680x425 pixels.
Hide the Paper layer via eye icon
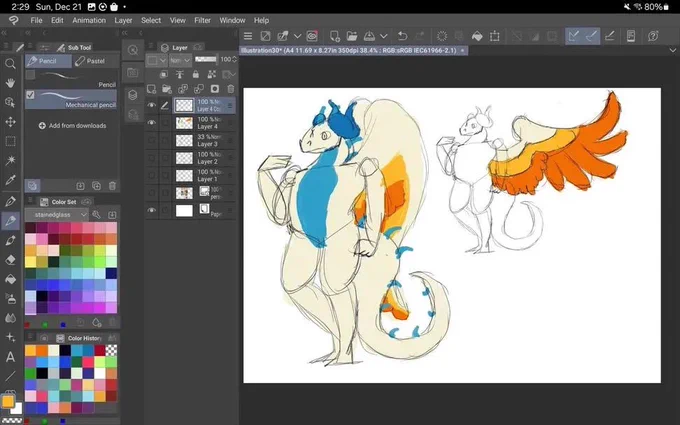(x=151, y=210)
